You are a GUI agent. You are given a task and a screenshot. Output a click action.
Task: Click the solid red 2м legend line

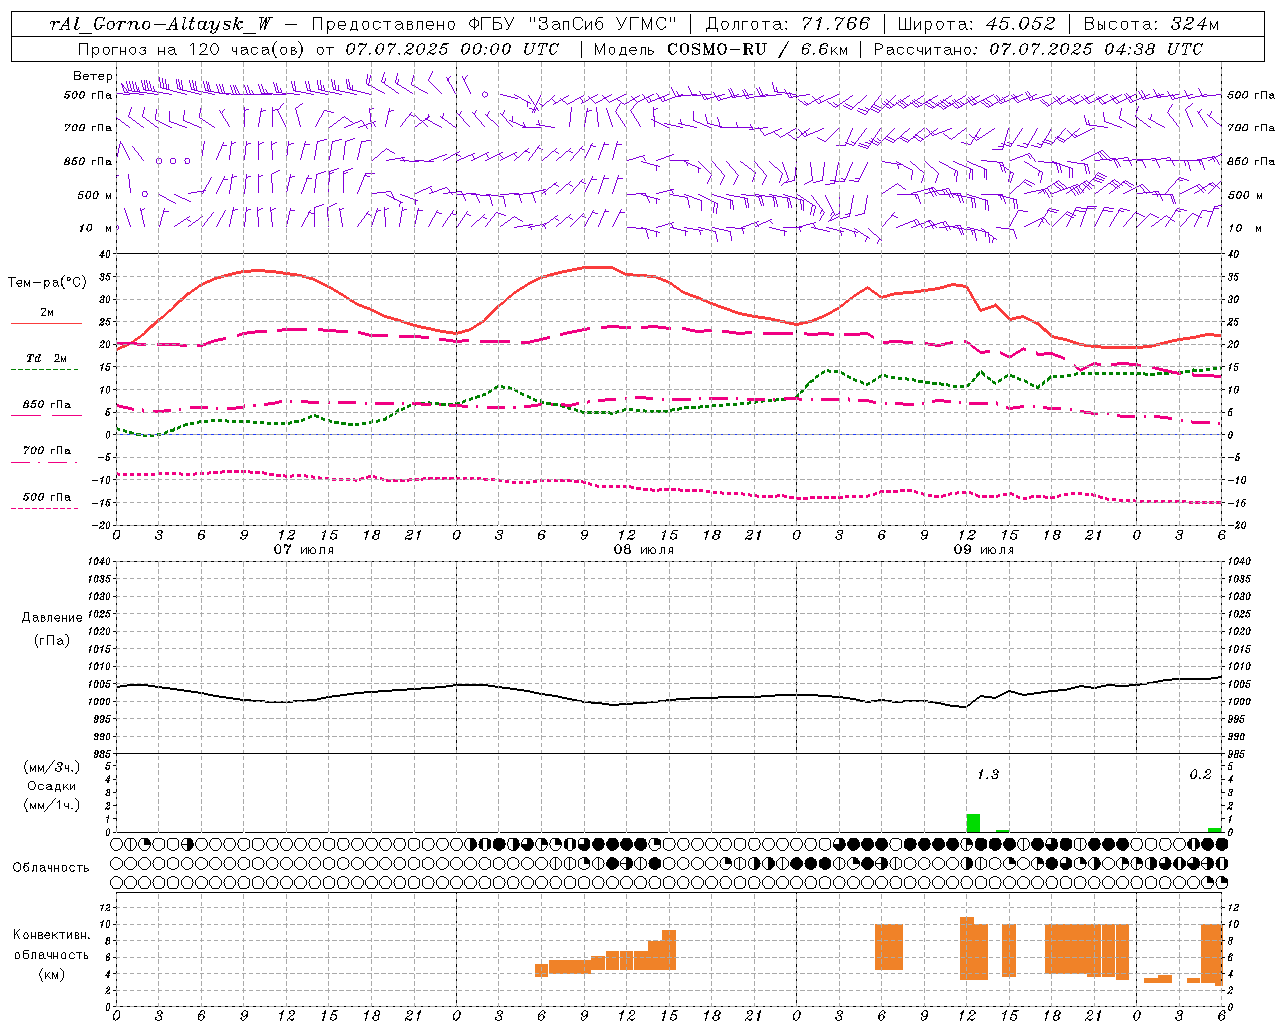coord(46,323)
